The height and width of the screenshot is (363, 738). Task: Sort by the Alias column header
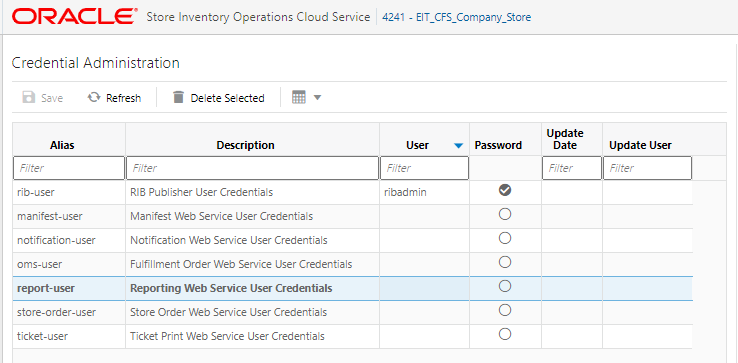pyautogui.click(x=62, y=145)
